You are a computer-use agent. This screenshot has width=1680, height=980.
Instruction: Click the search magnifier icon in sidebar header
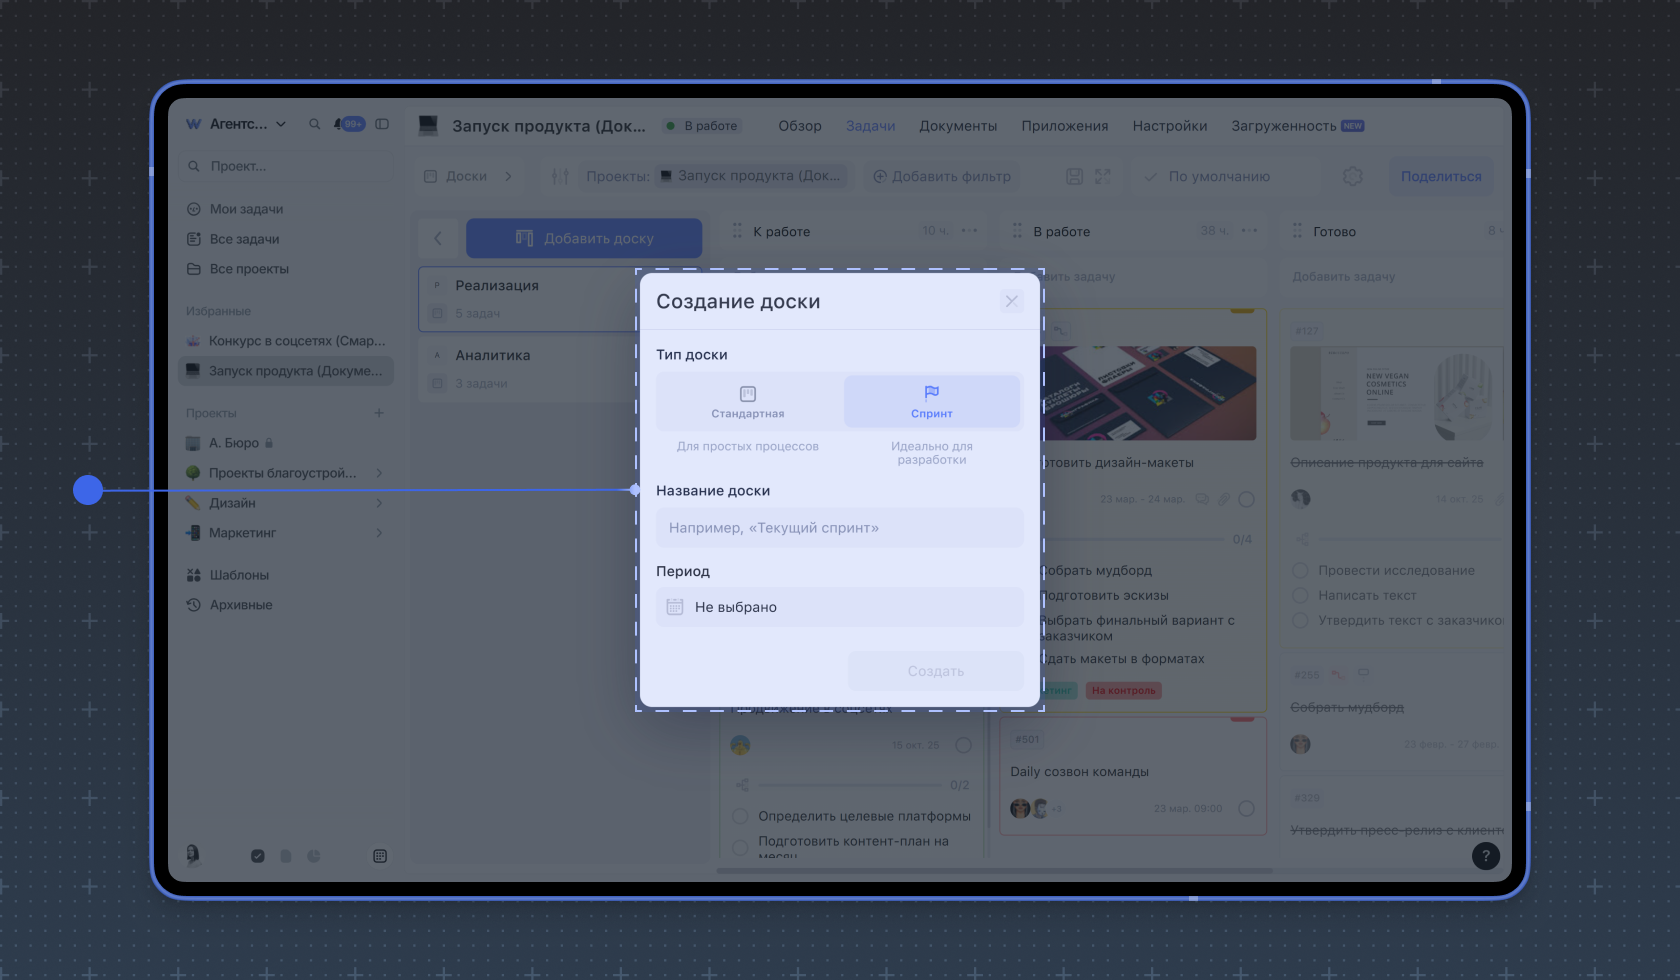pos(314,124)
